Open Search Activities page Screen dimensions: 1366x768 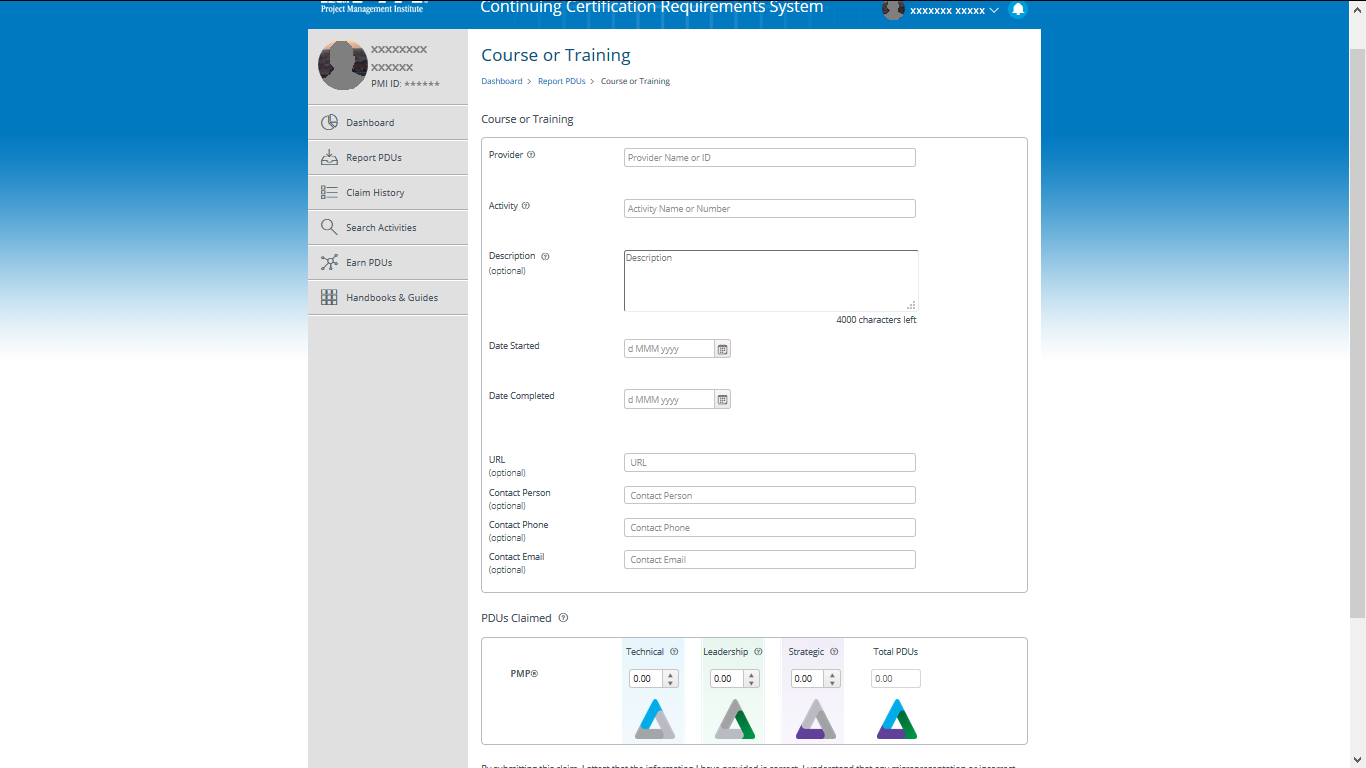pyautogui.click(x=387, y=227)
